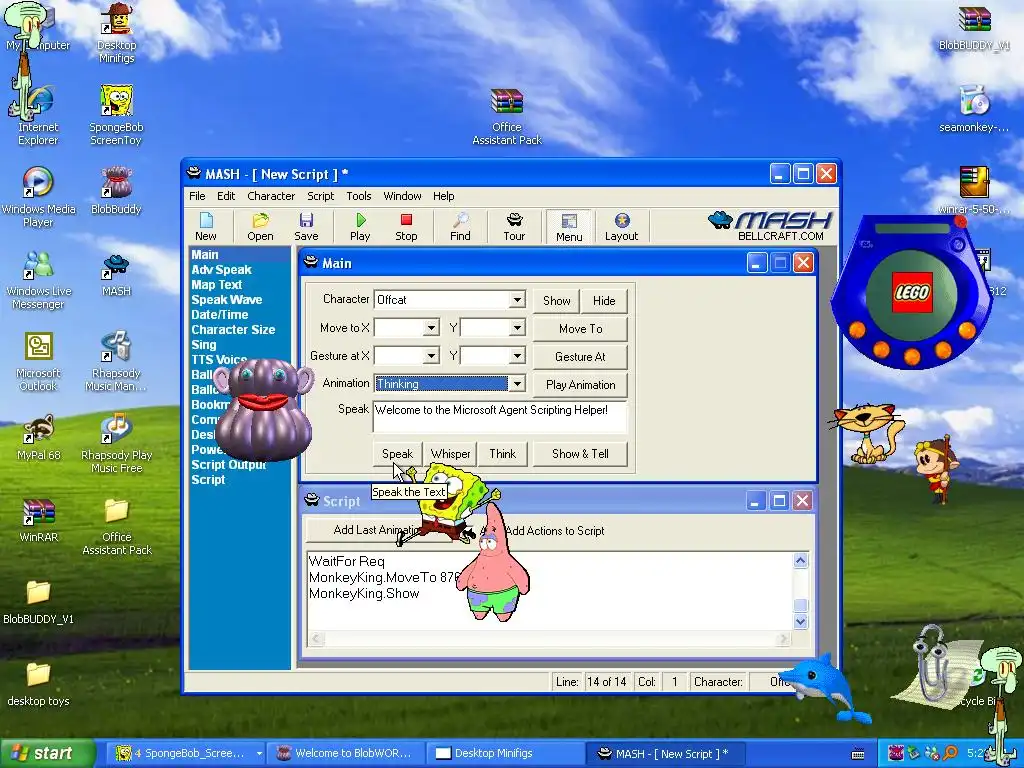Select the MyPal 68 desktop icon
The height and width of the screenshot is (768, 1024).
point(38,438)
